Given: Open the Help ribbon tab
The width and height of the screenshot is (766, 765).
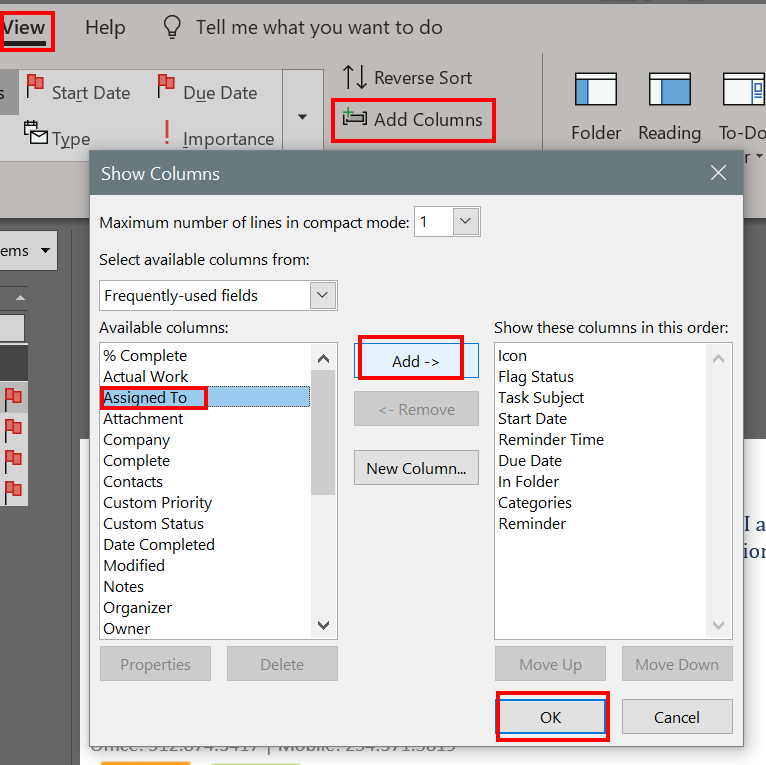Looking at the screenshot, I should point(105,27).
